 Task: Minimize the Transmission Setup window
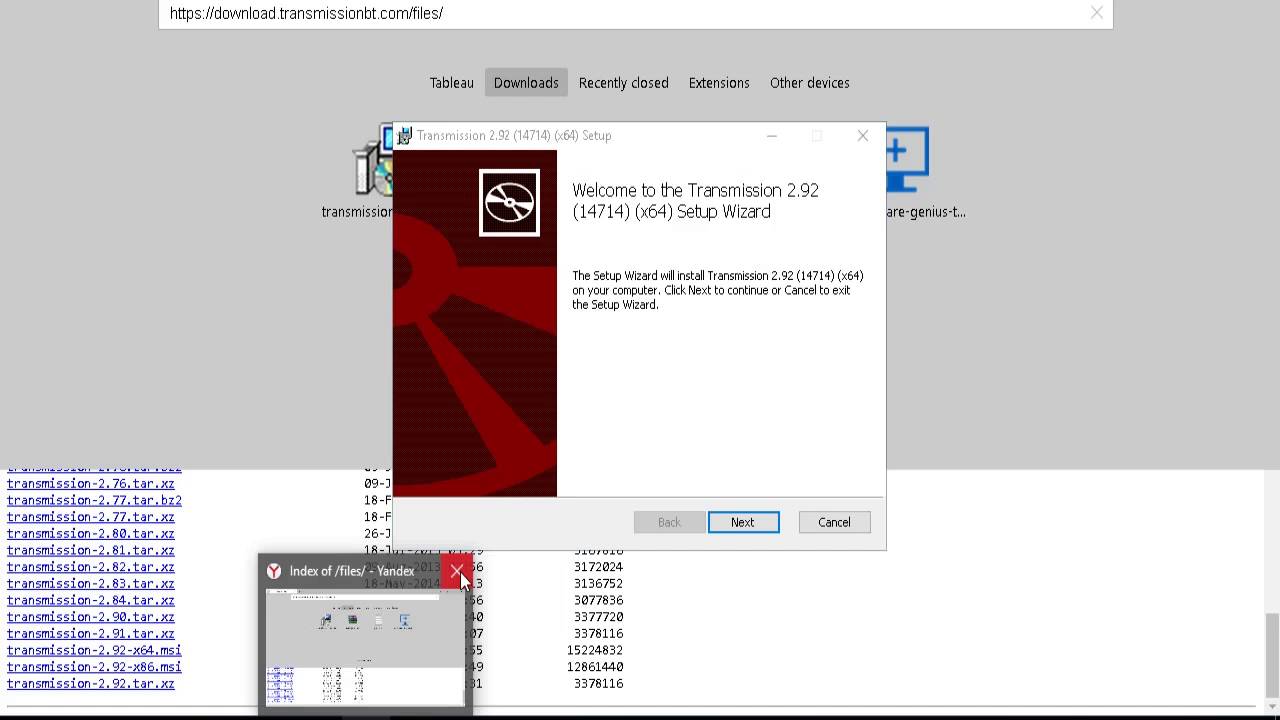[x=772, y=136]
